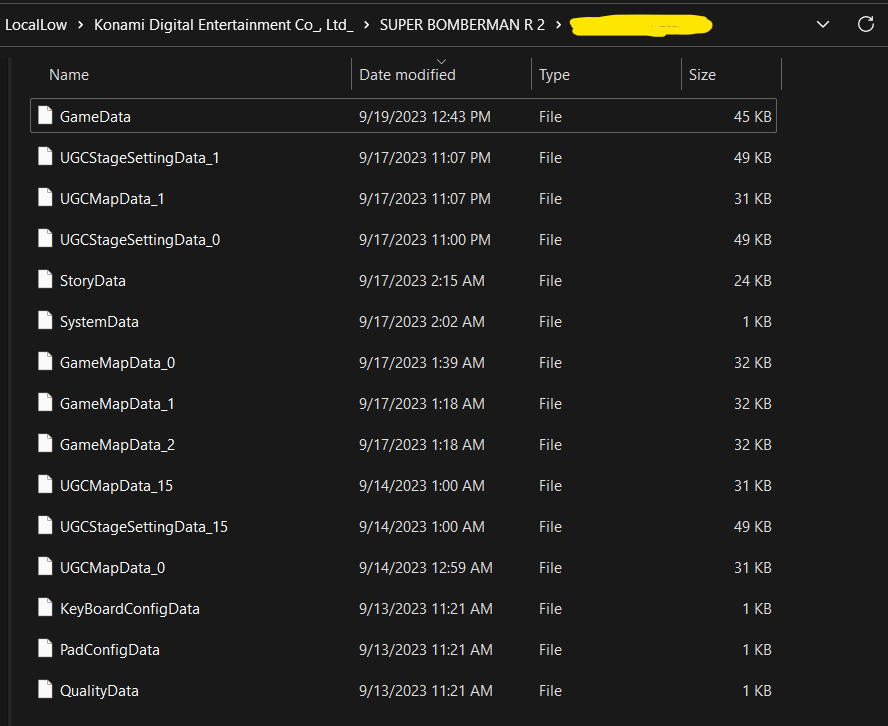Viewport: 888px width, 726px height.
Task: Click the PadConfigData file icon
Action: [44, 649]
